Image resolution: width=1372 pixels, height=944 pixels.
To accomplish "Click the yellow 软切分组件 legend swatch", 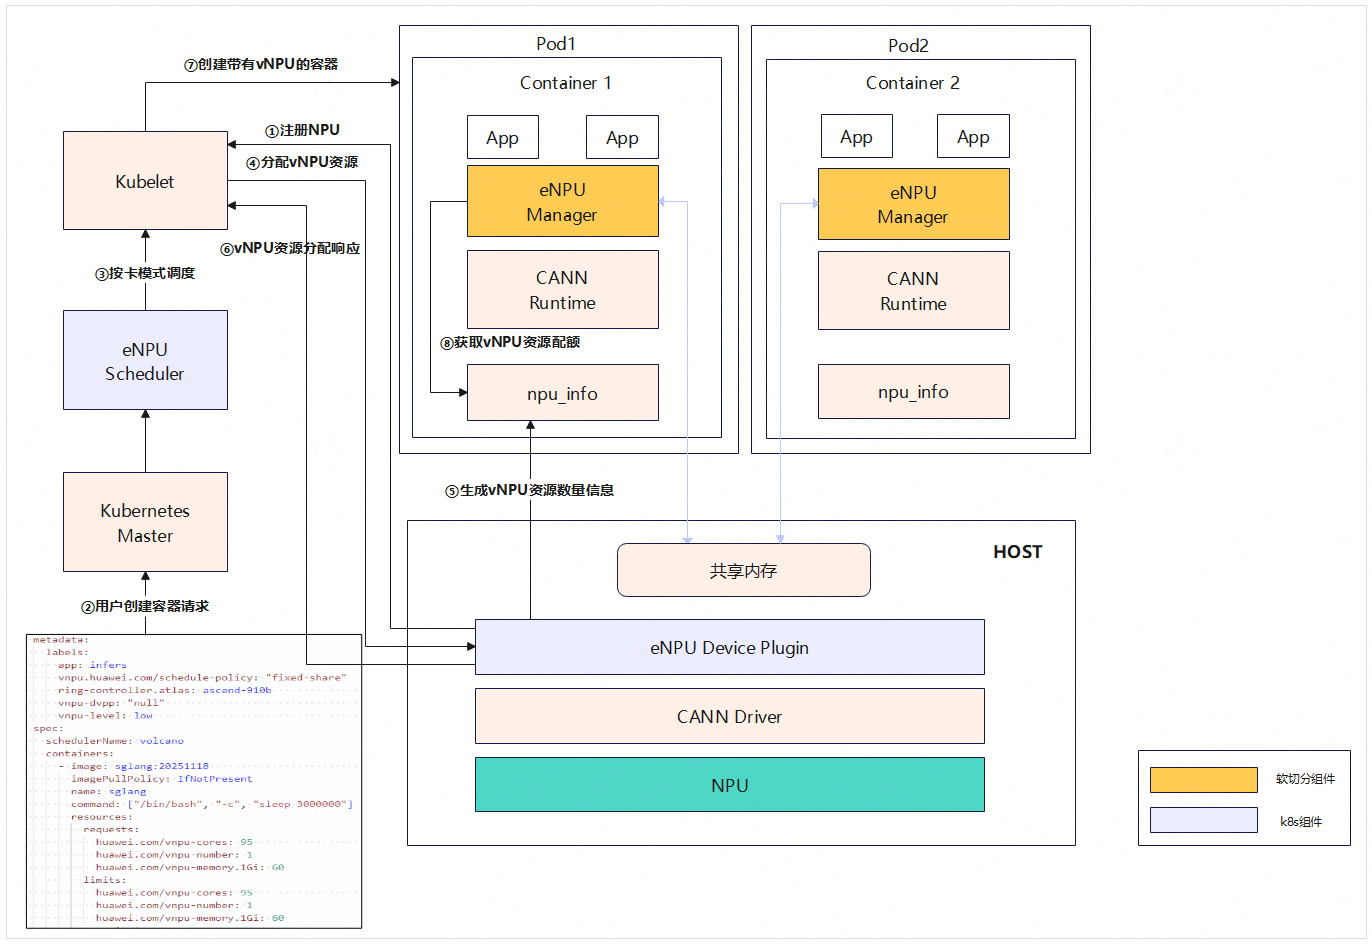I will [1204, 780].
